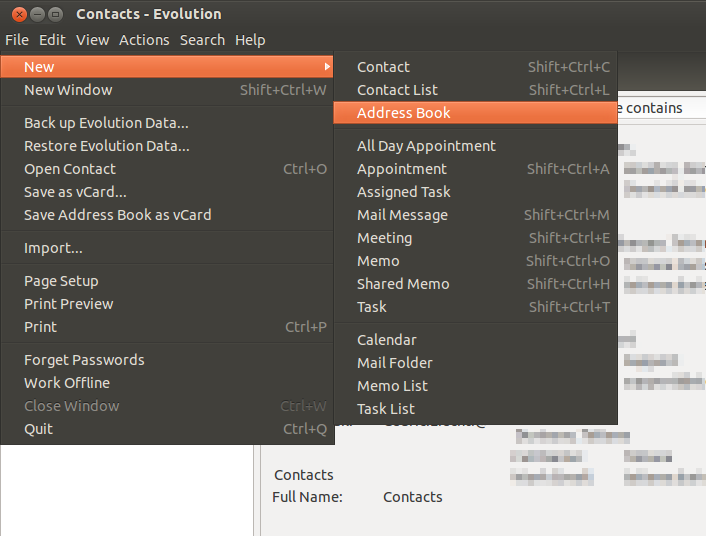Choose Import from the File menu
706x536 pixels.
click(53, 248)
